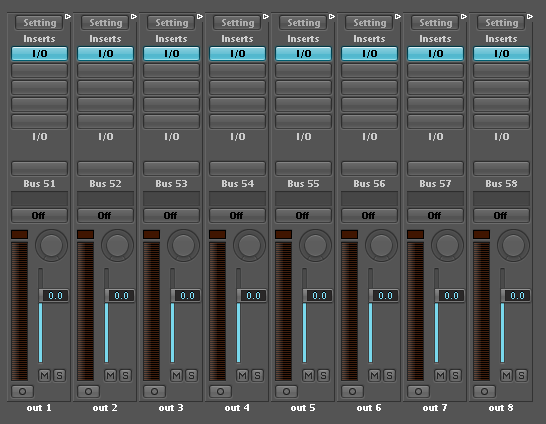Click the volume fader handle on out 2
The width and height of the screenshot is (546, 424).
click(x=119, y=296)
